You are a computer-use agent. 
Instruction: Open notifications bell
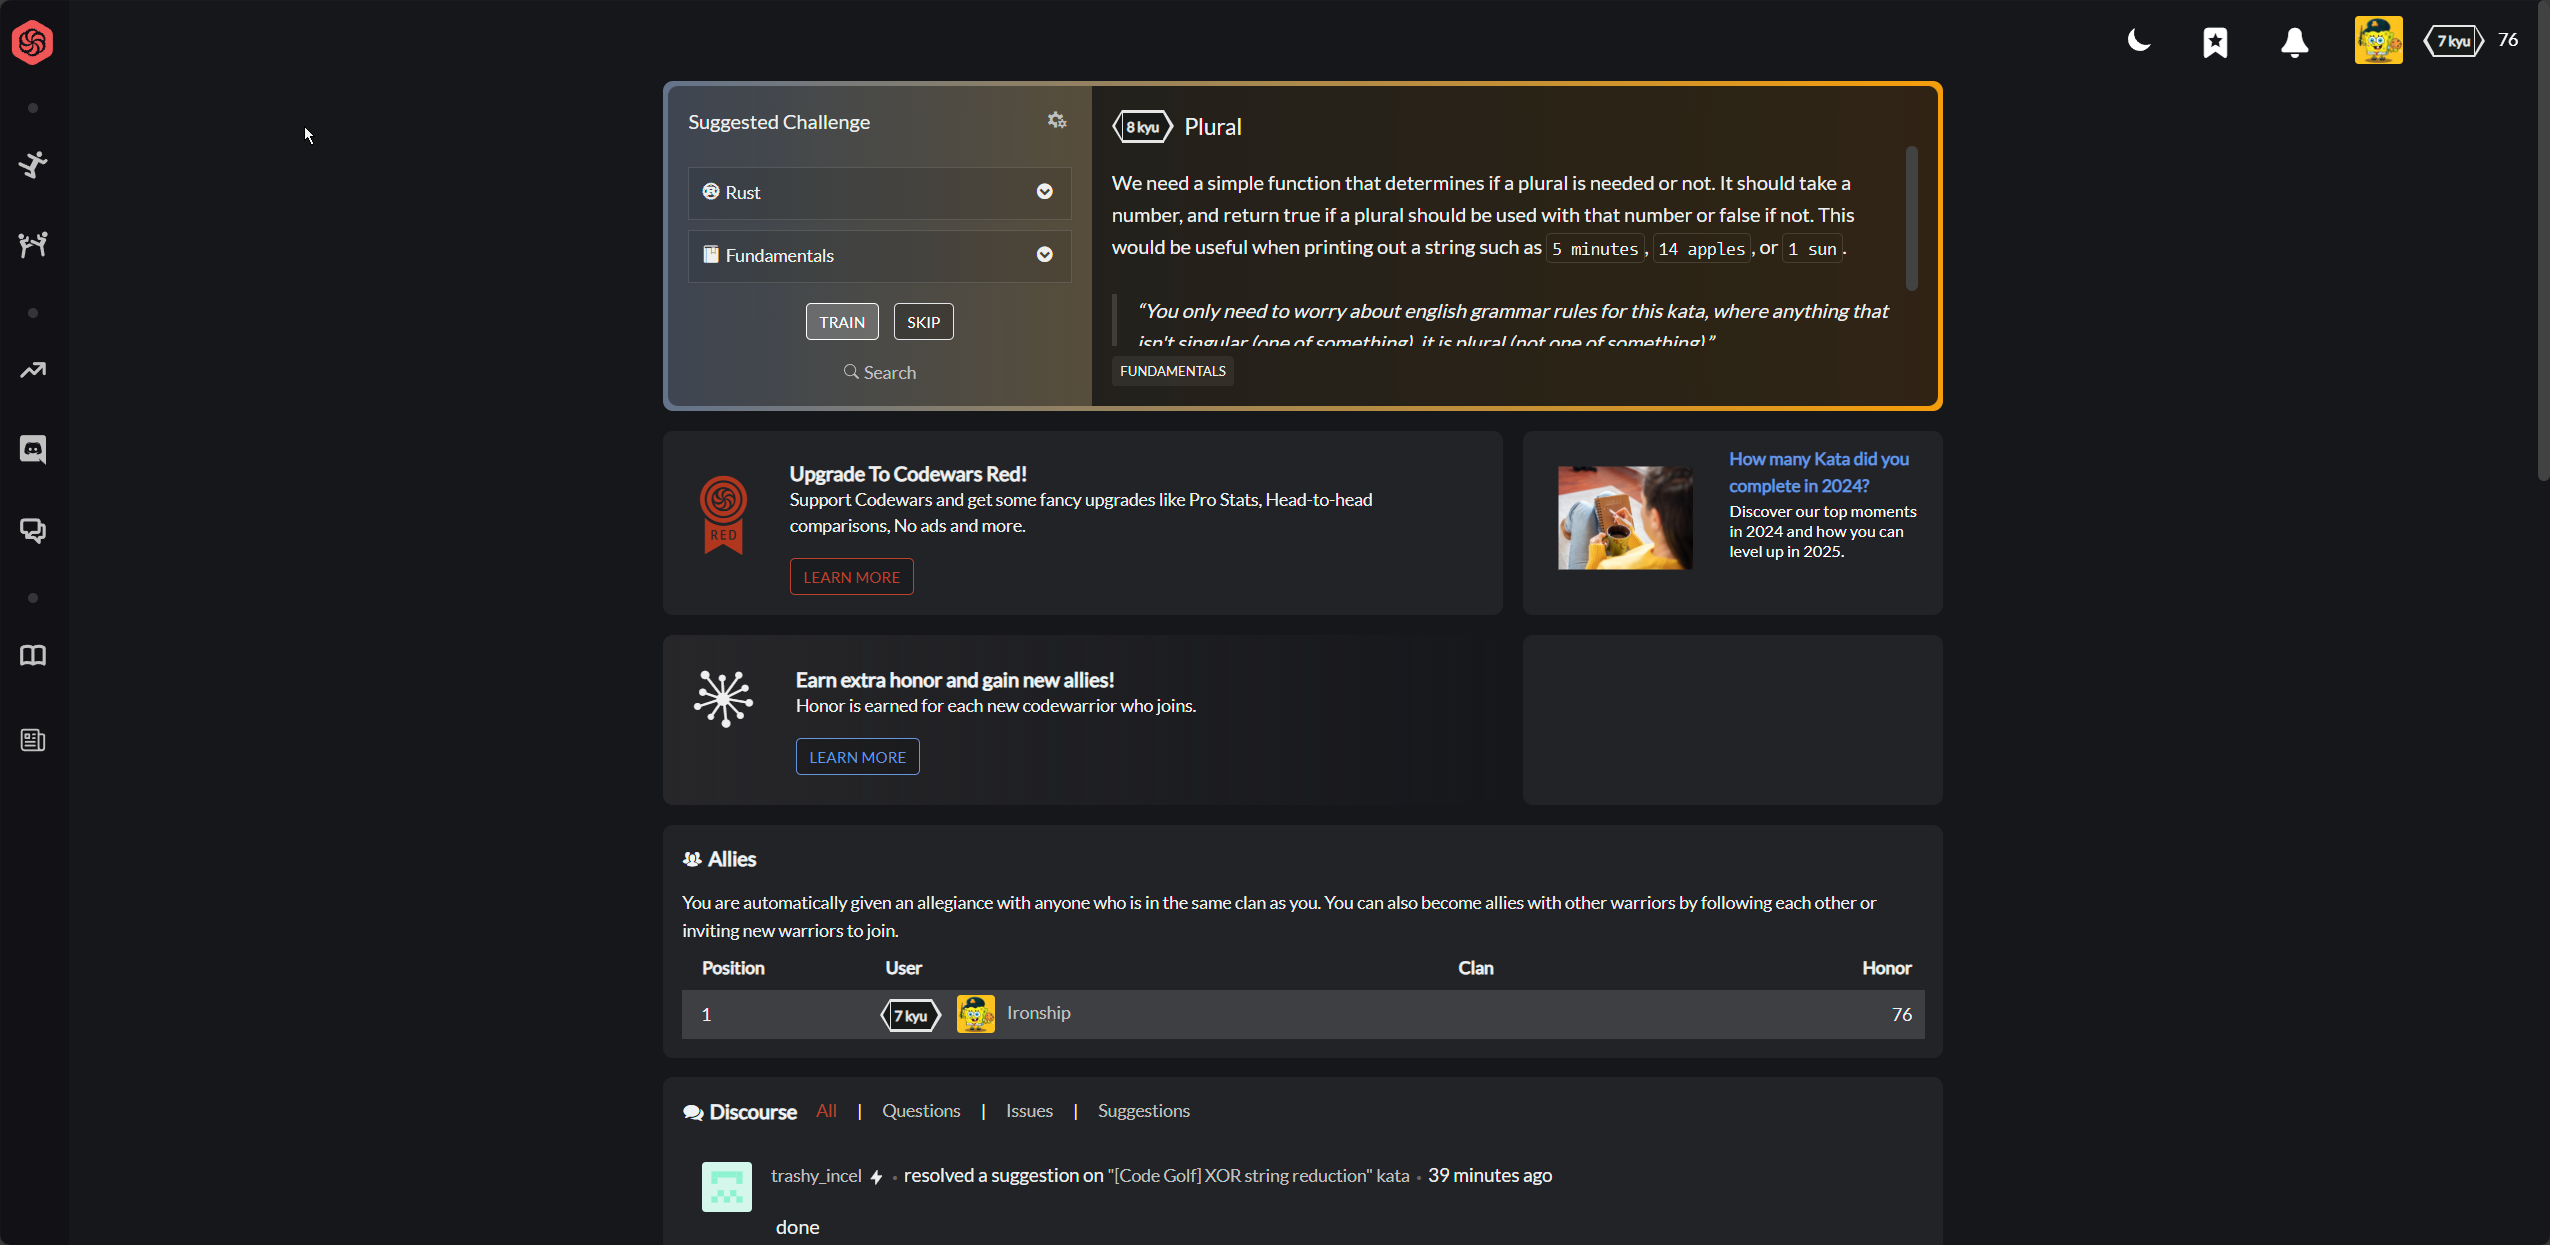pyautogui.click(x=2295, y=42)
